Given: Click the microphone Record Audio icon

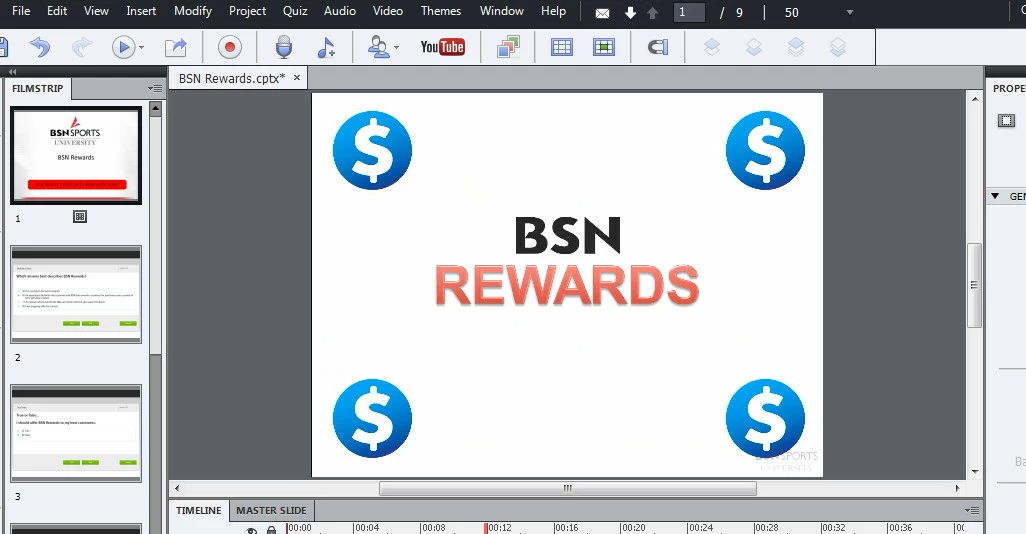Looking at the screenshot, I should [x=283, y=47].
